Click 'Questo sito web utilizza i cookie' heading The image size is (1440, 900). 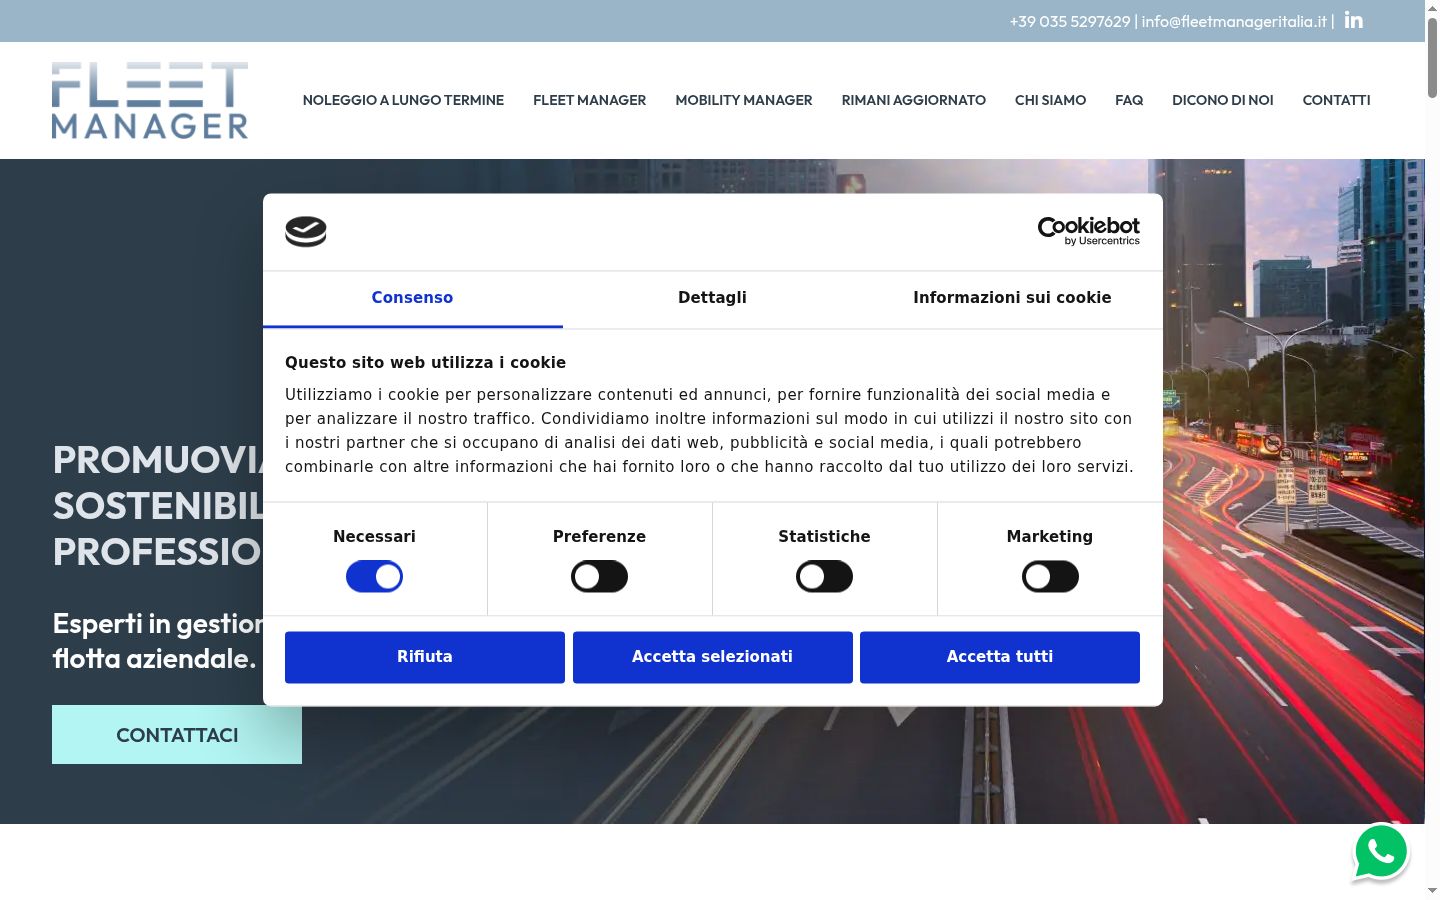point(425,363)
